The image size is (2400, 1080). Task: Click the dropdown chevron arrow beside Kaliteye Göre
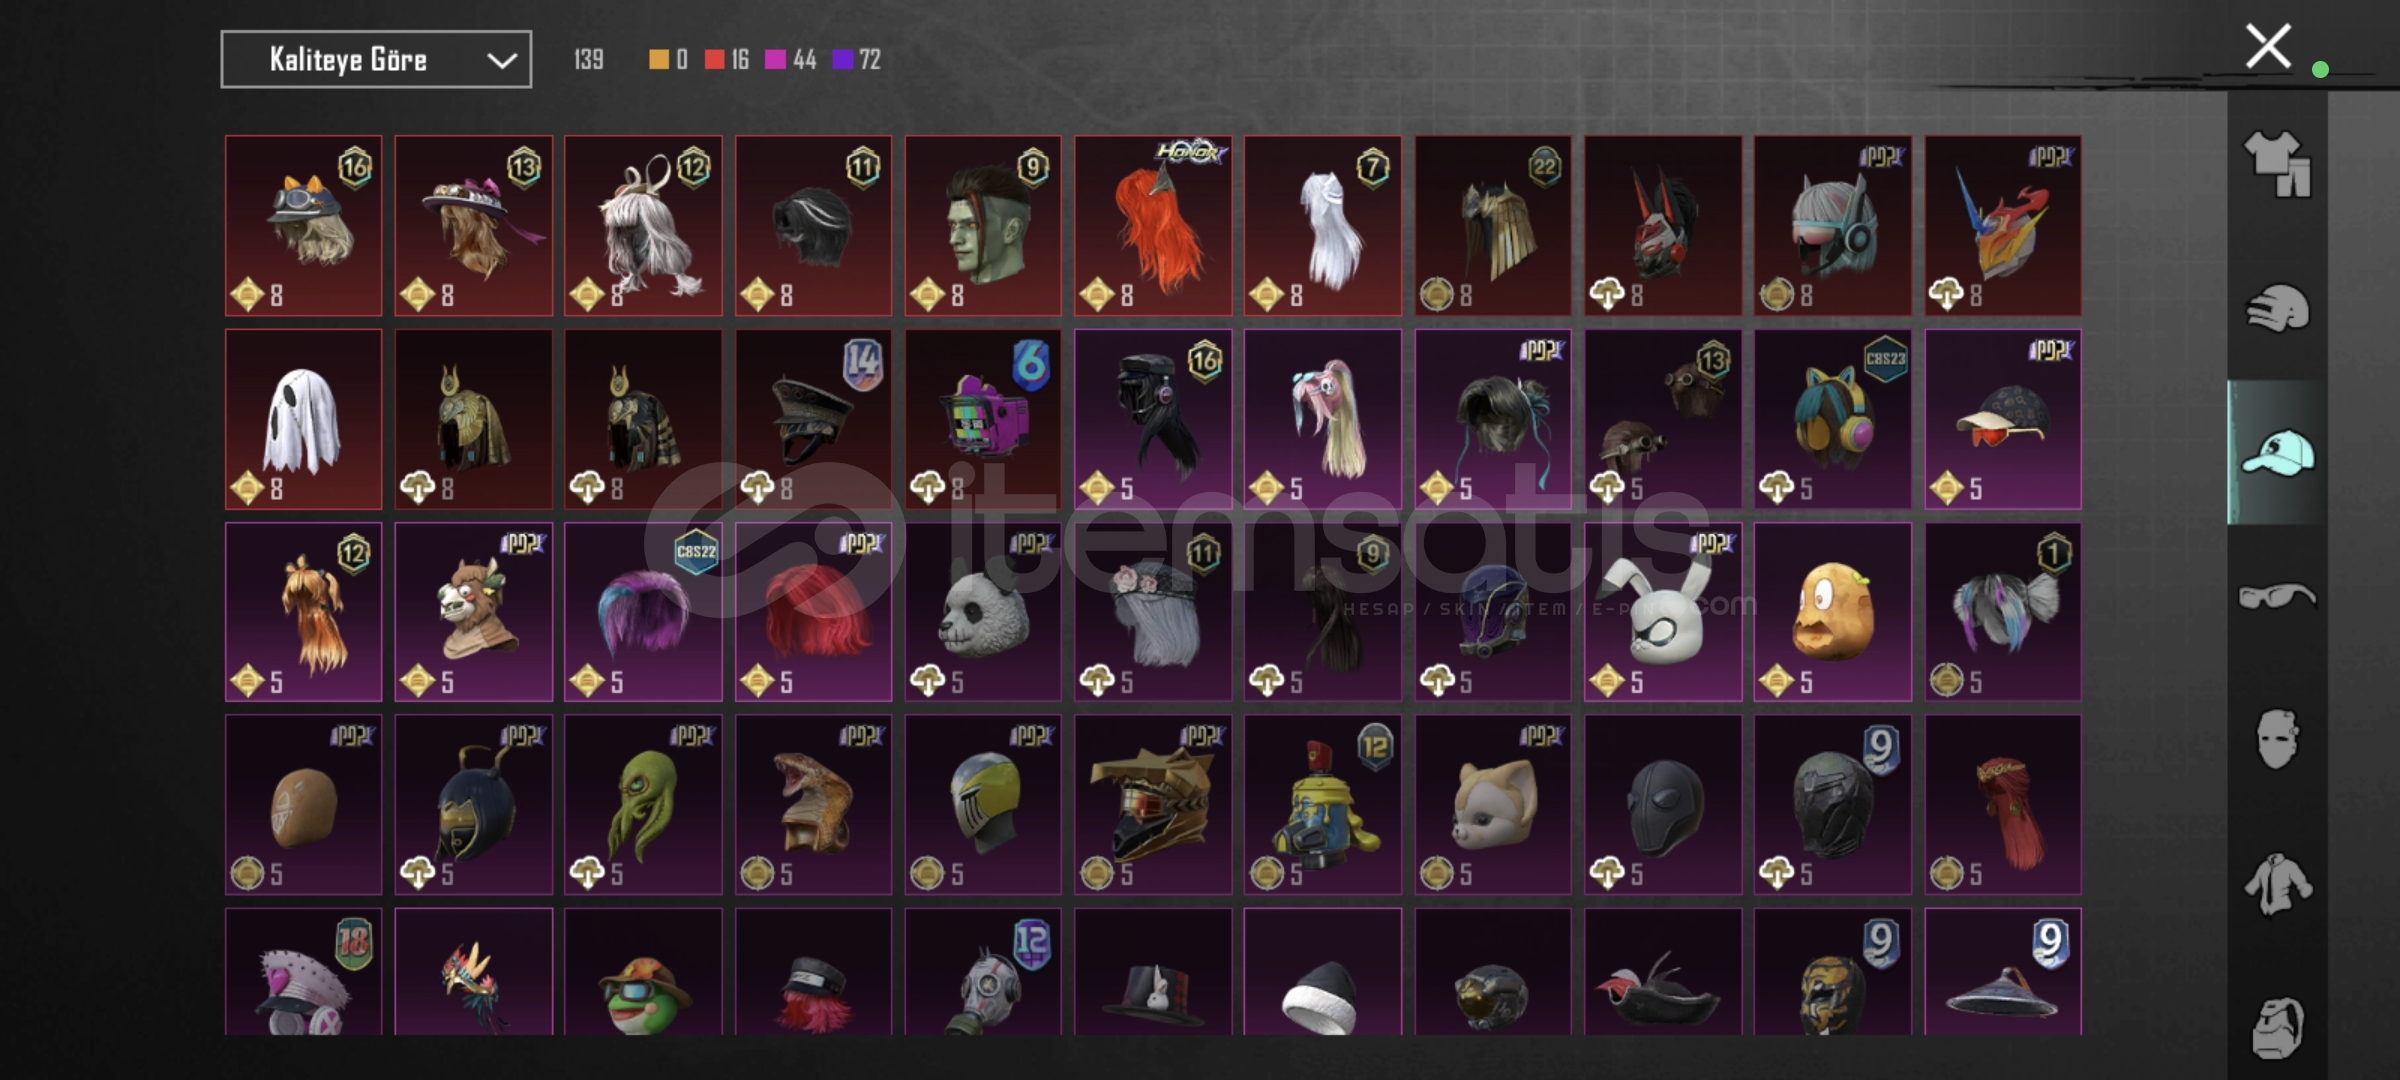[x=501, y=61]
